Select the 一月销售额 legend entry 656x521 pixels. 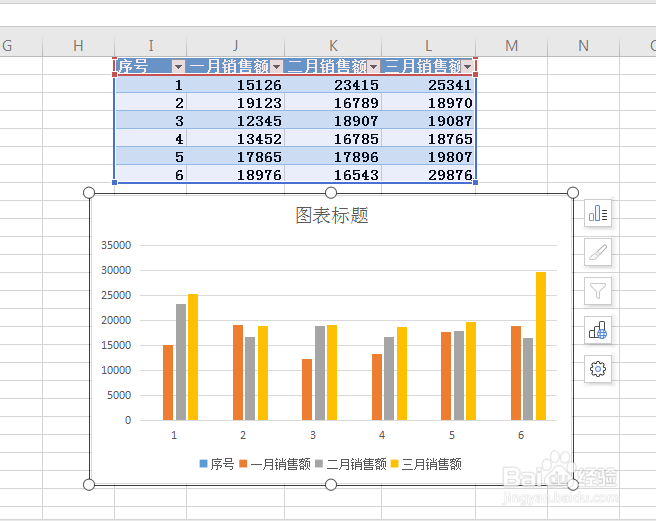tap(274, 464)
